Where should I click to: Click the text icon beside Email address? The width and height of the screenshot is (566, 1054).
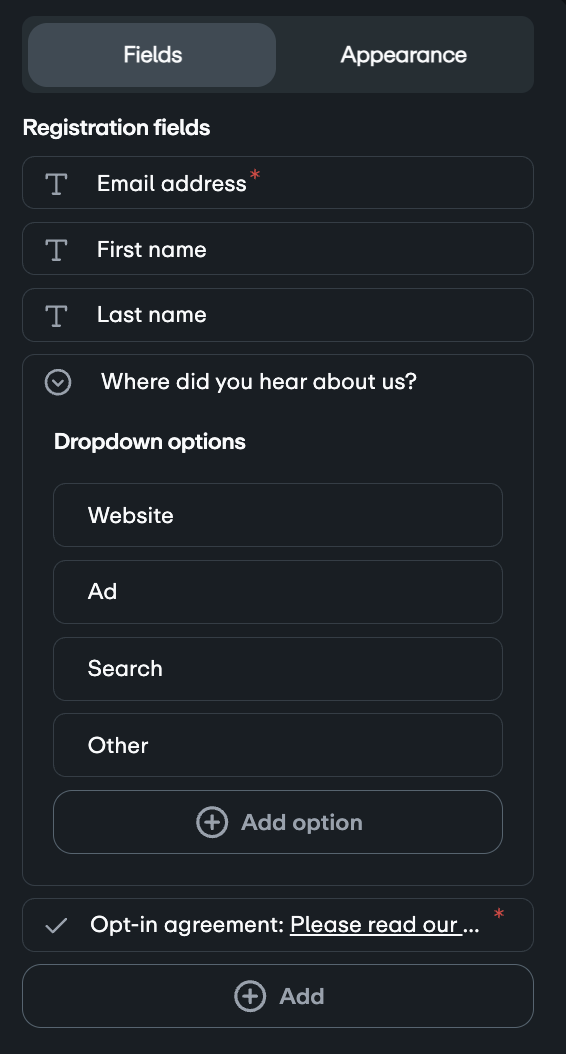click(56, 184)
